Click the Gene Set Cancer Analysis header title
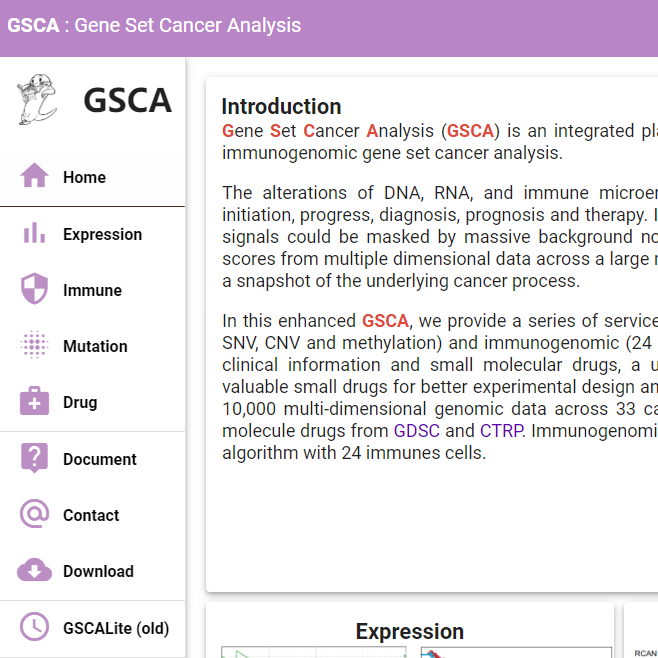 pos(154,25)
